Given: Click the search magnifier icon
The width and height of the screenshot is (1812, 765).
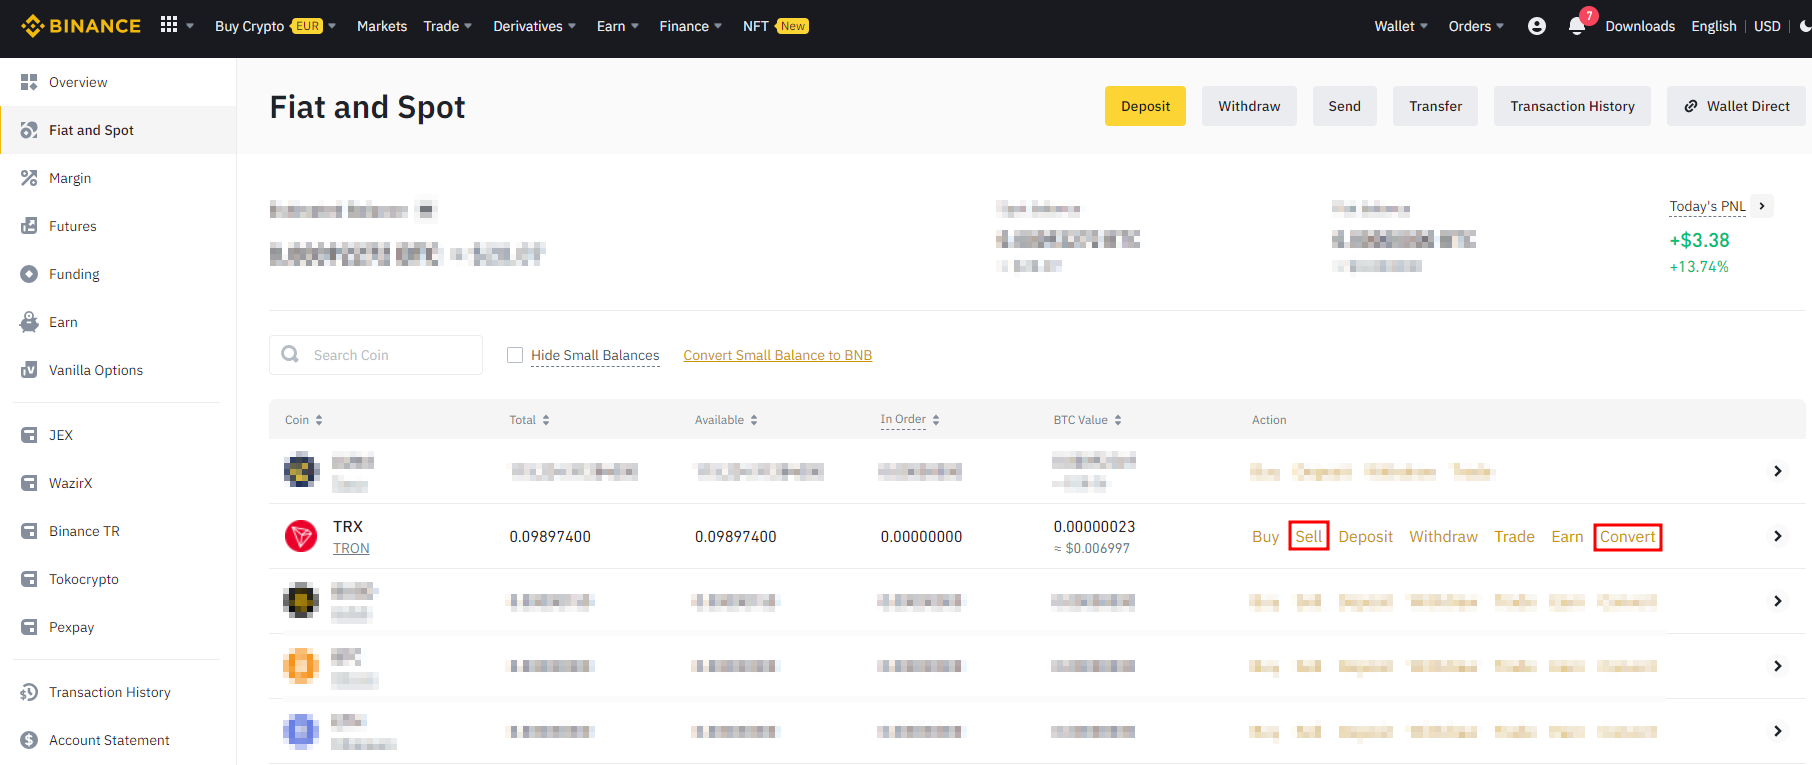Looking at the screenshot, I should [x=290, y=354].
